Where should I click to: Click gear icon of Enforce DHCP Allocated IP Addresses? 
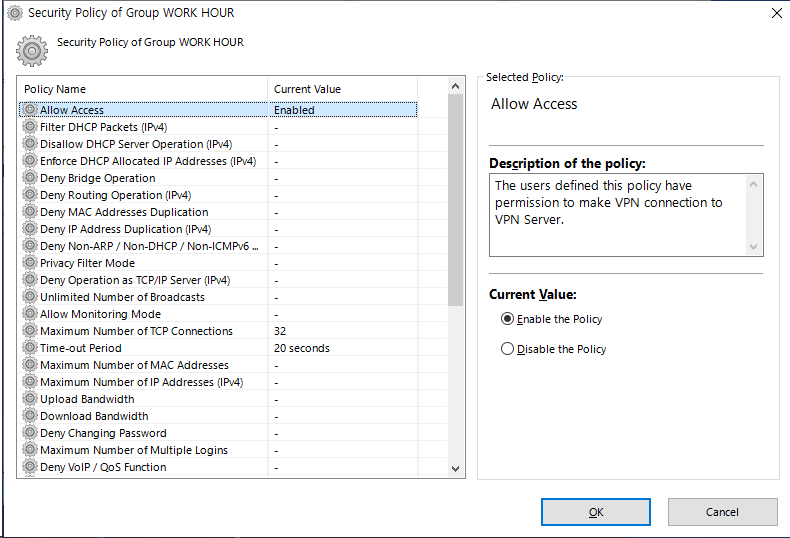(x=30, y=161)
